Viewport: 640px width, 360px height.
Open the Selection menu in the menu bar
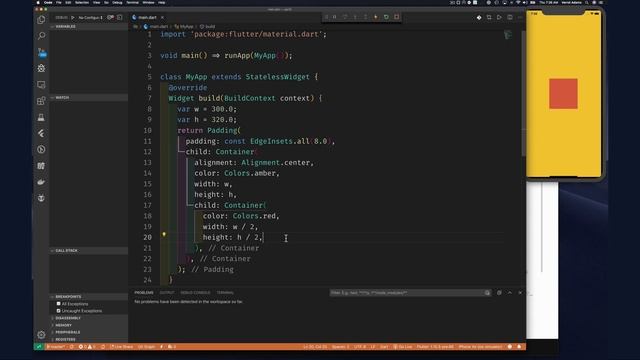click(82, 2)
